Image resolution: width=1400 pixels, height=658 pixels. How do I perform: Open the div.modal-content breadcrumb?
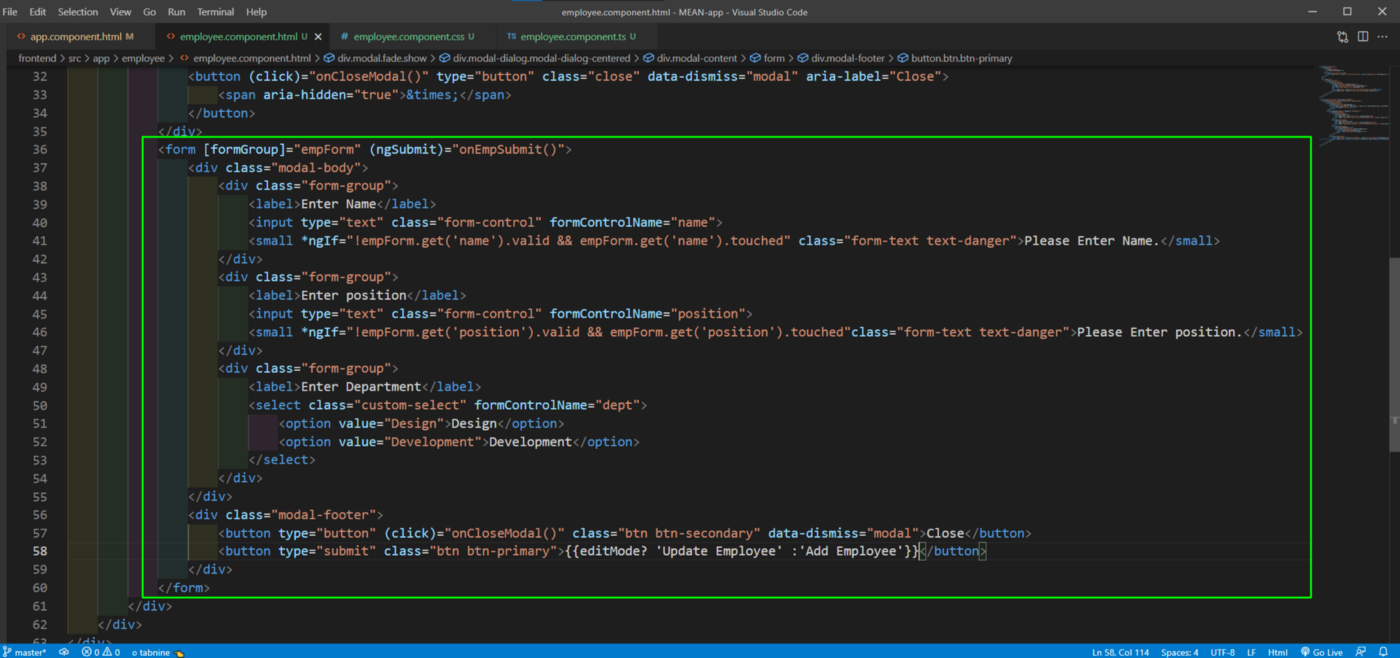click(x=689, y=58)
